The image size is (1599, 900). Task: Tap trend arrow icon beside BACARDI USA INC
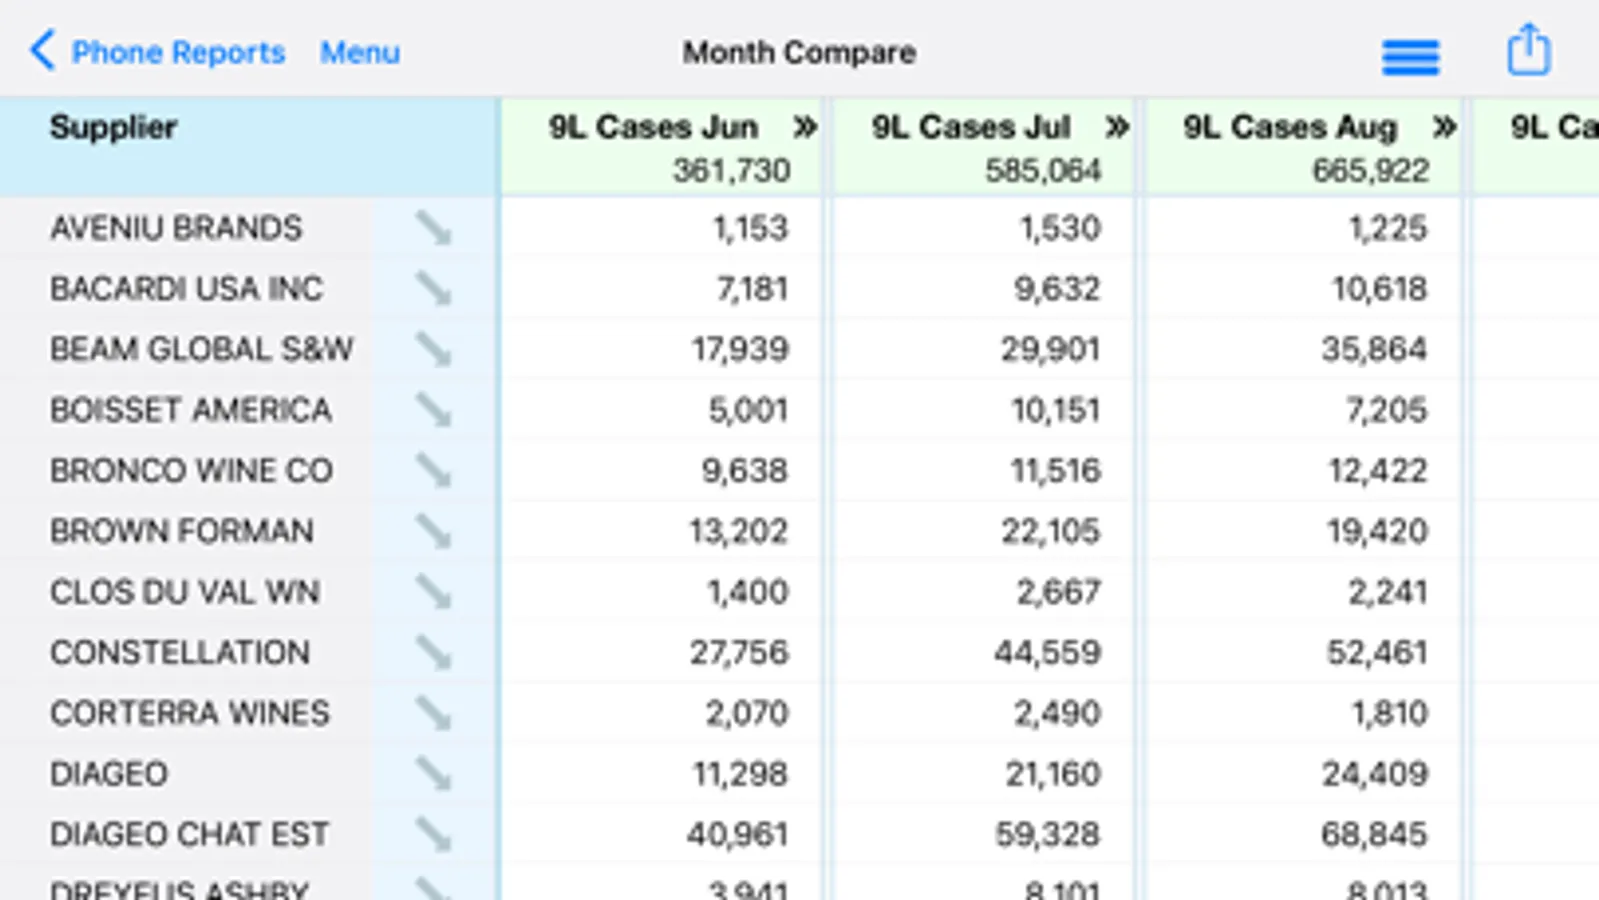[x=433, y=289]
